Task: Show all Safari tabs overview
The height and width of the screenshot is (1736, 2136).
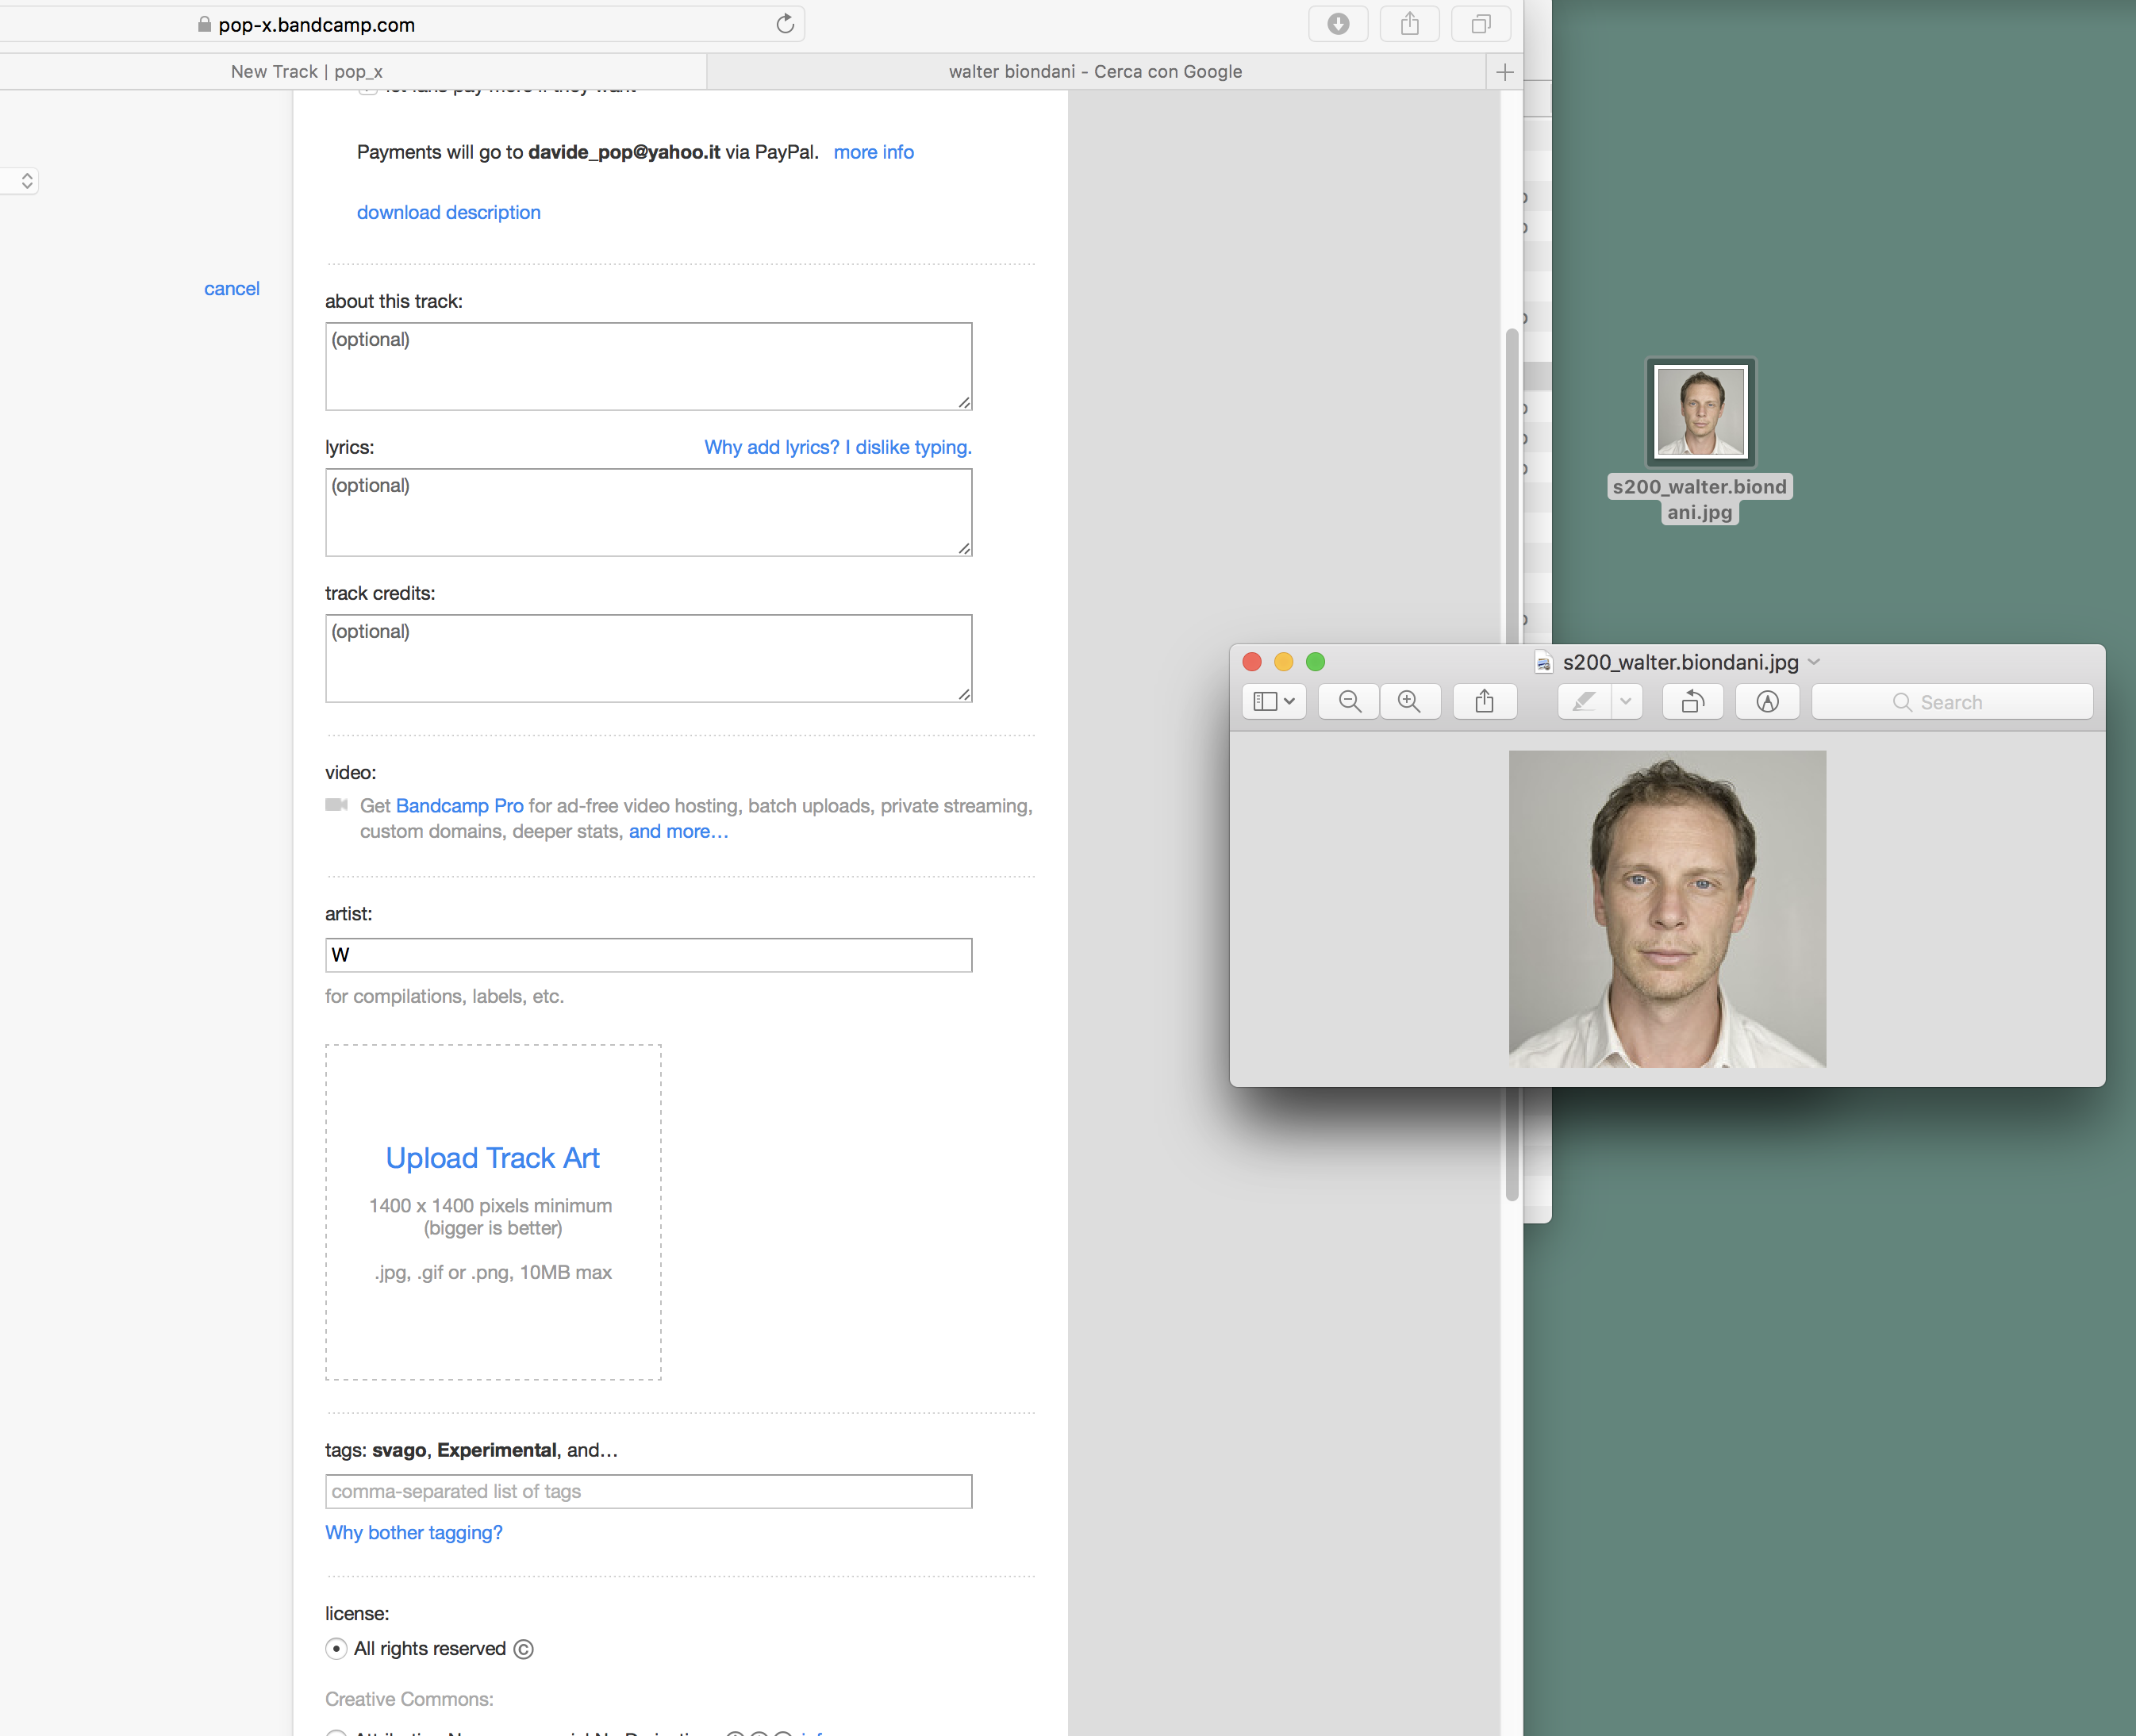Action: 1481,24
